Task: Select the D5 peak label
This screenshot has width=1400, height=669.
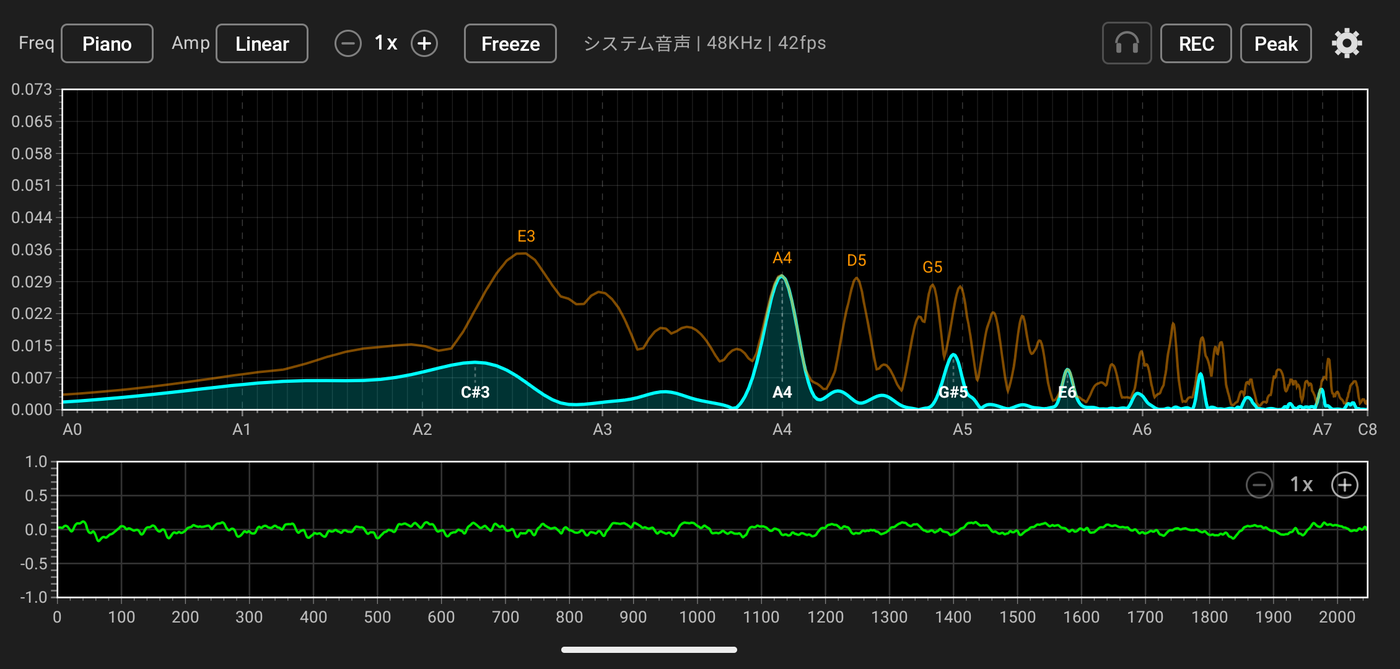Action: 856,261
